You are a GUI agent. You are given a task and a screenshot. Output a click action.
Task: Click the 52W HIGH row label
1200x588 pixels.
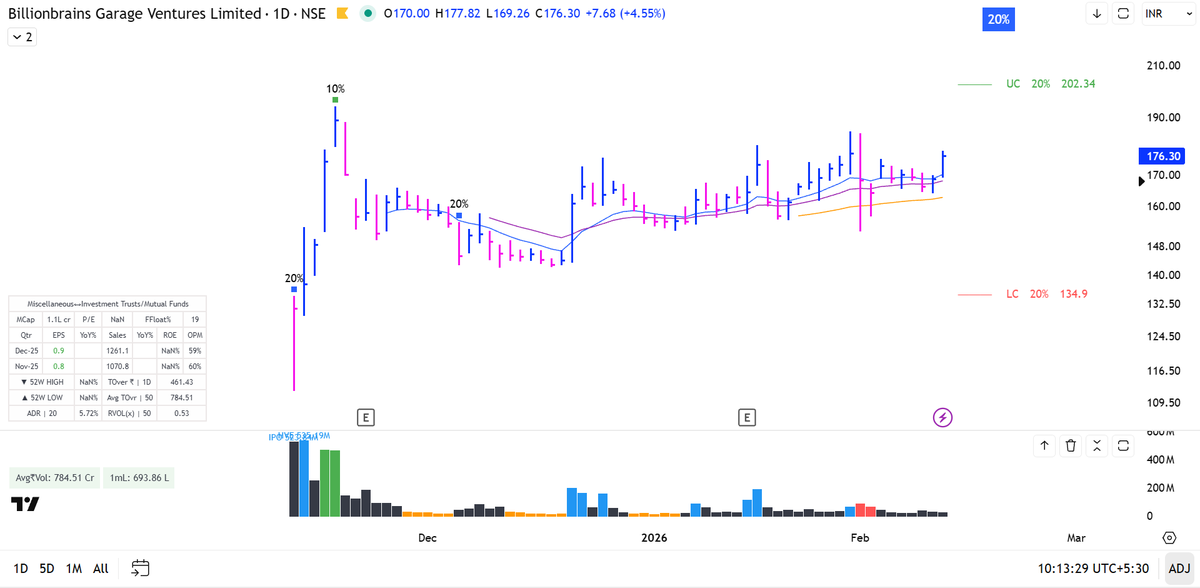(x=41, y=383)
